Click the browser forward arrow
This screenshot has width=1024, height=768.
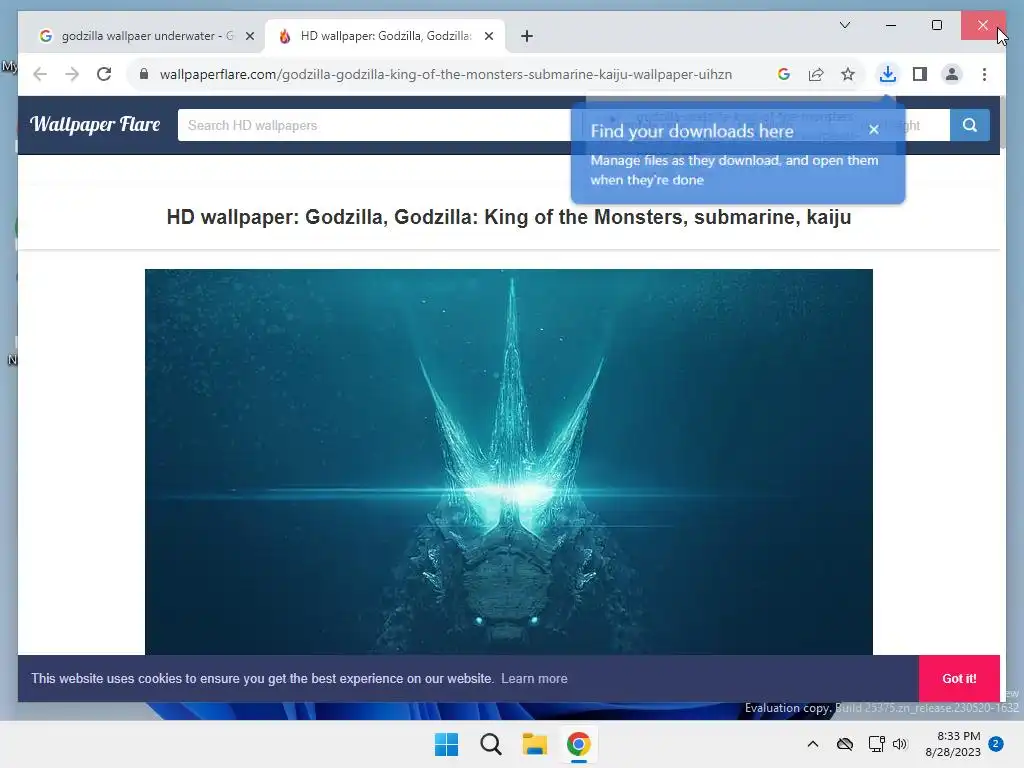click(72, 74)
